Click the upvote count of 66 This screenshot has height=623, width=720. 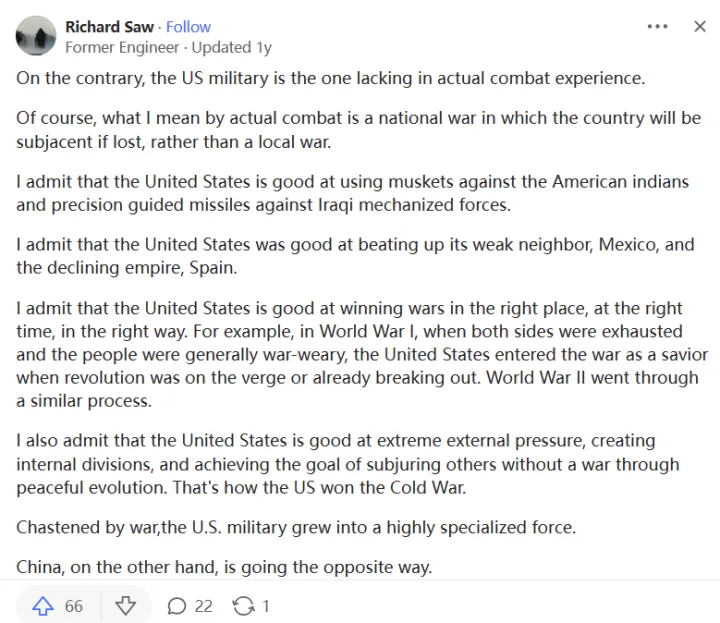pyautogui.click(x=74, y=606)
